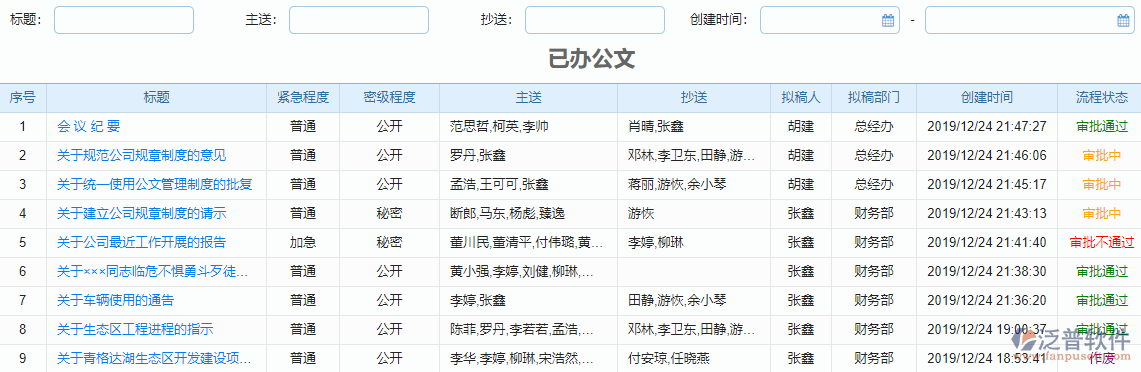This screenshot has height=372, width=1141.
Task: Focus the 主送 search input field
Action: [x=359, y=20]
